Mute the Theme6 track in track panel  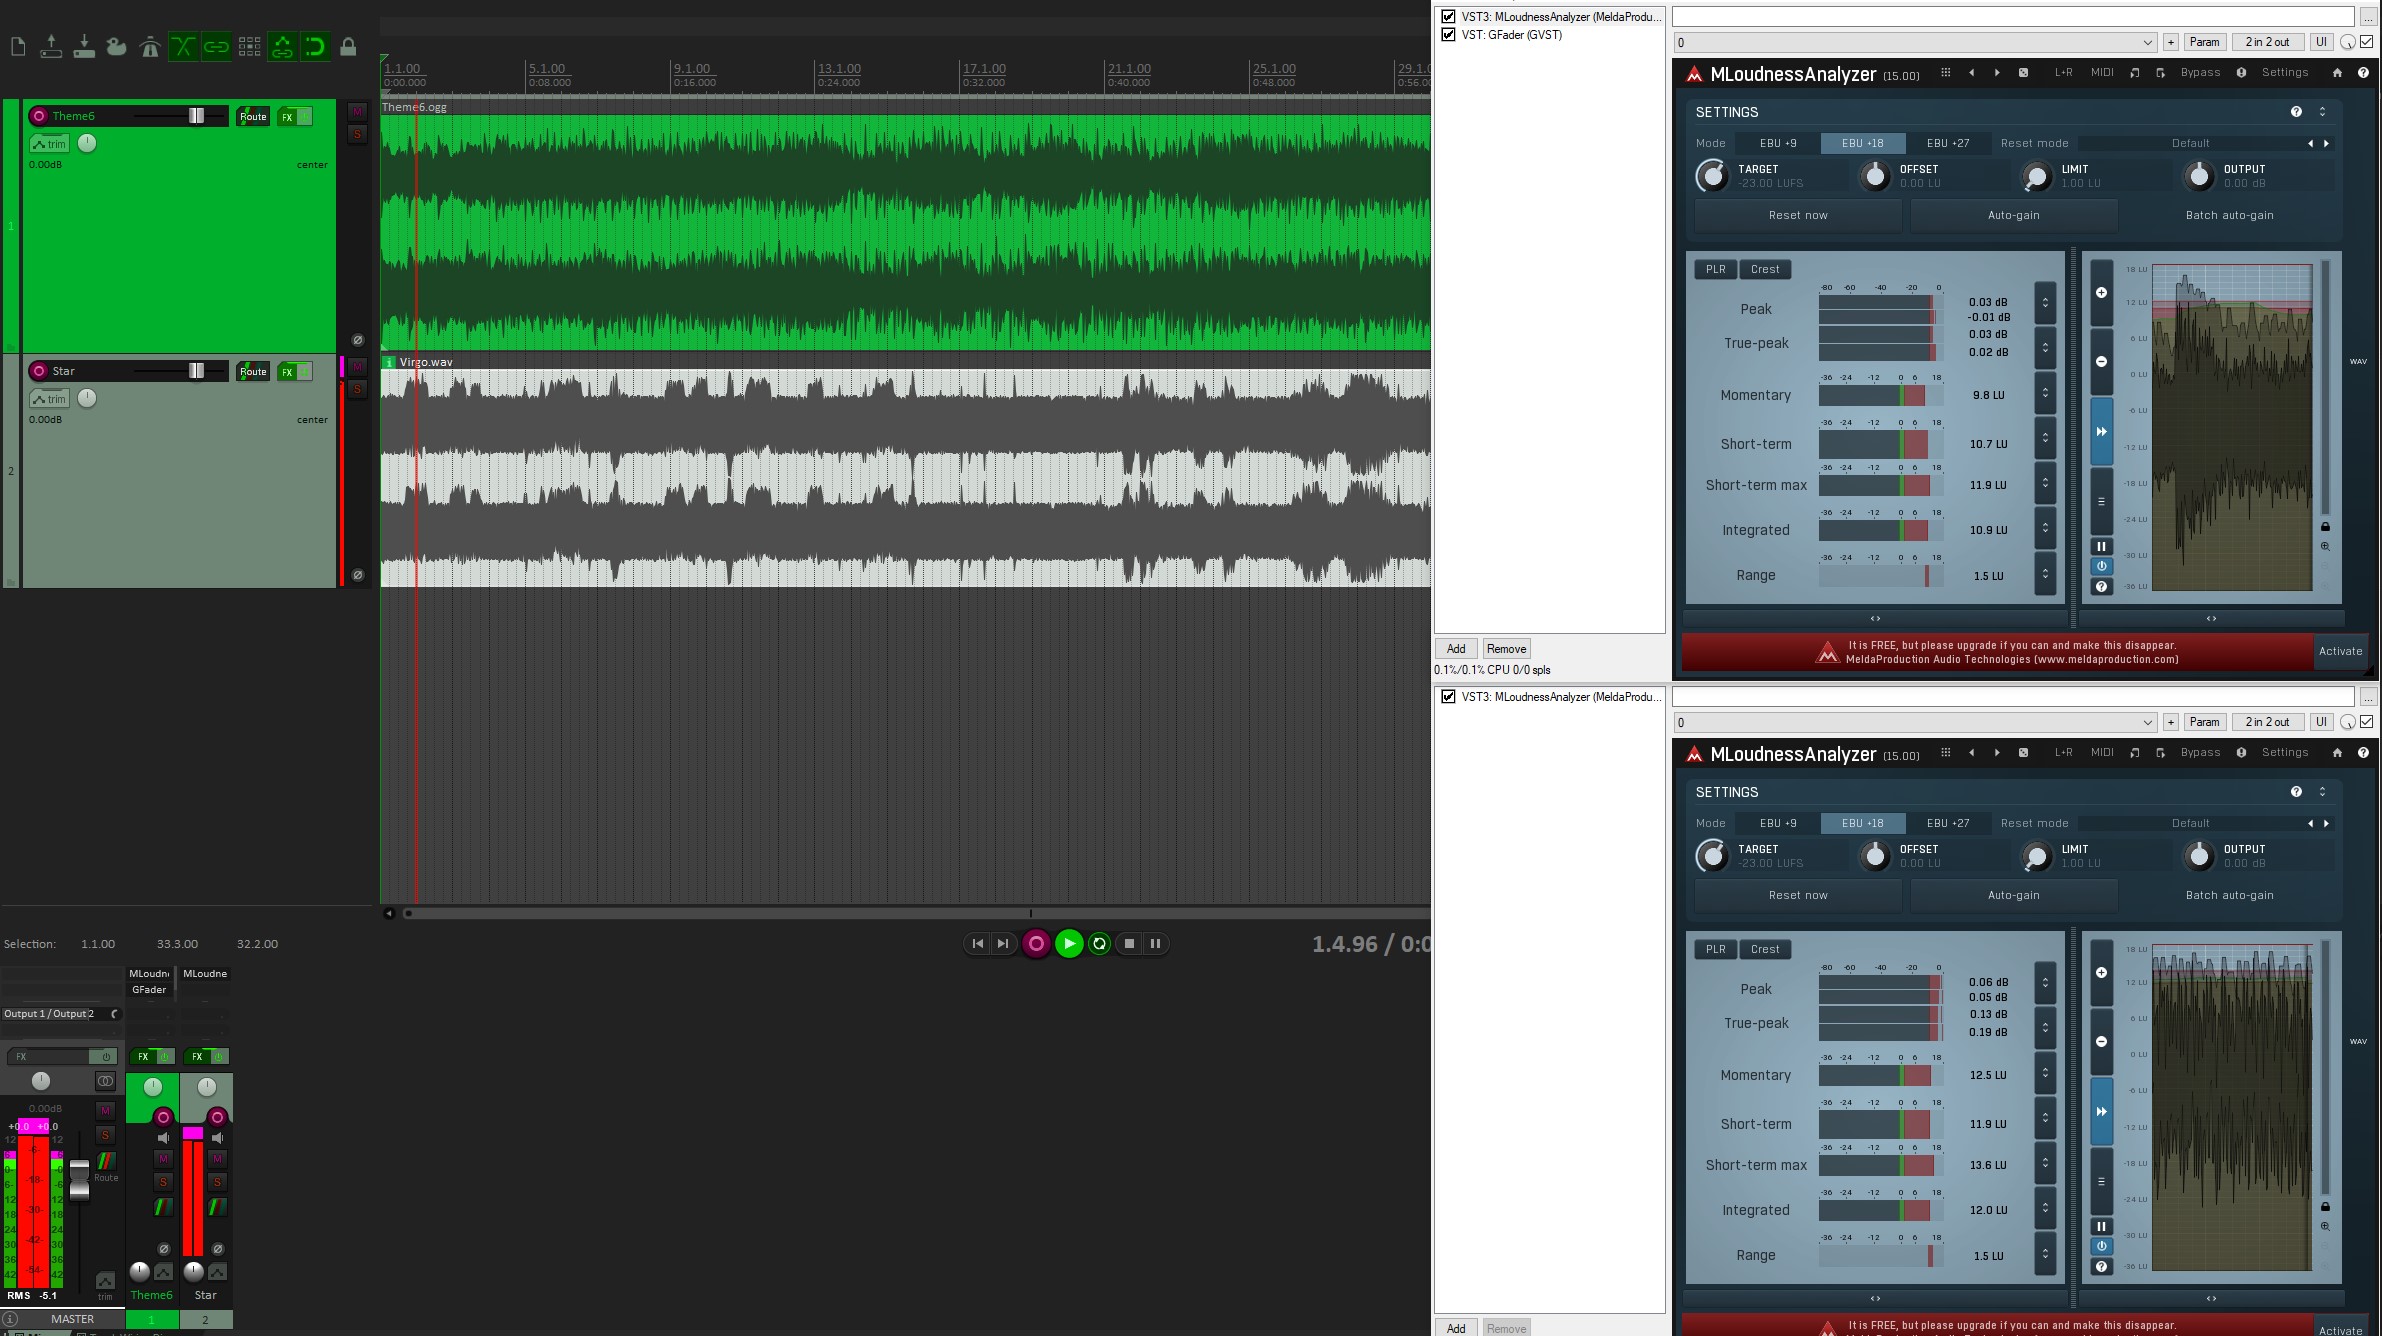[x=357, y=112]
